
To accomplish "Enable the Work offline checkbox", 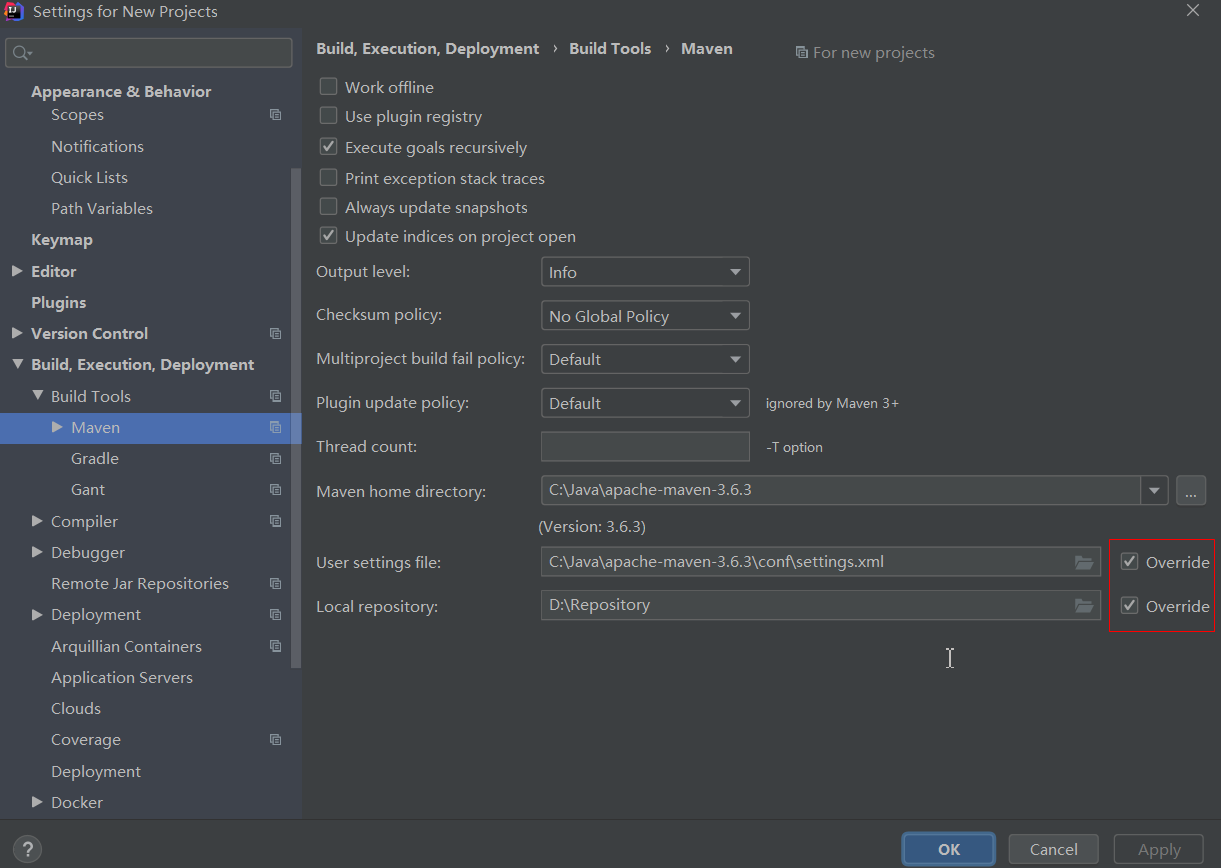I will [329, 87].
